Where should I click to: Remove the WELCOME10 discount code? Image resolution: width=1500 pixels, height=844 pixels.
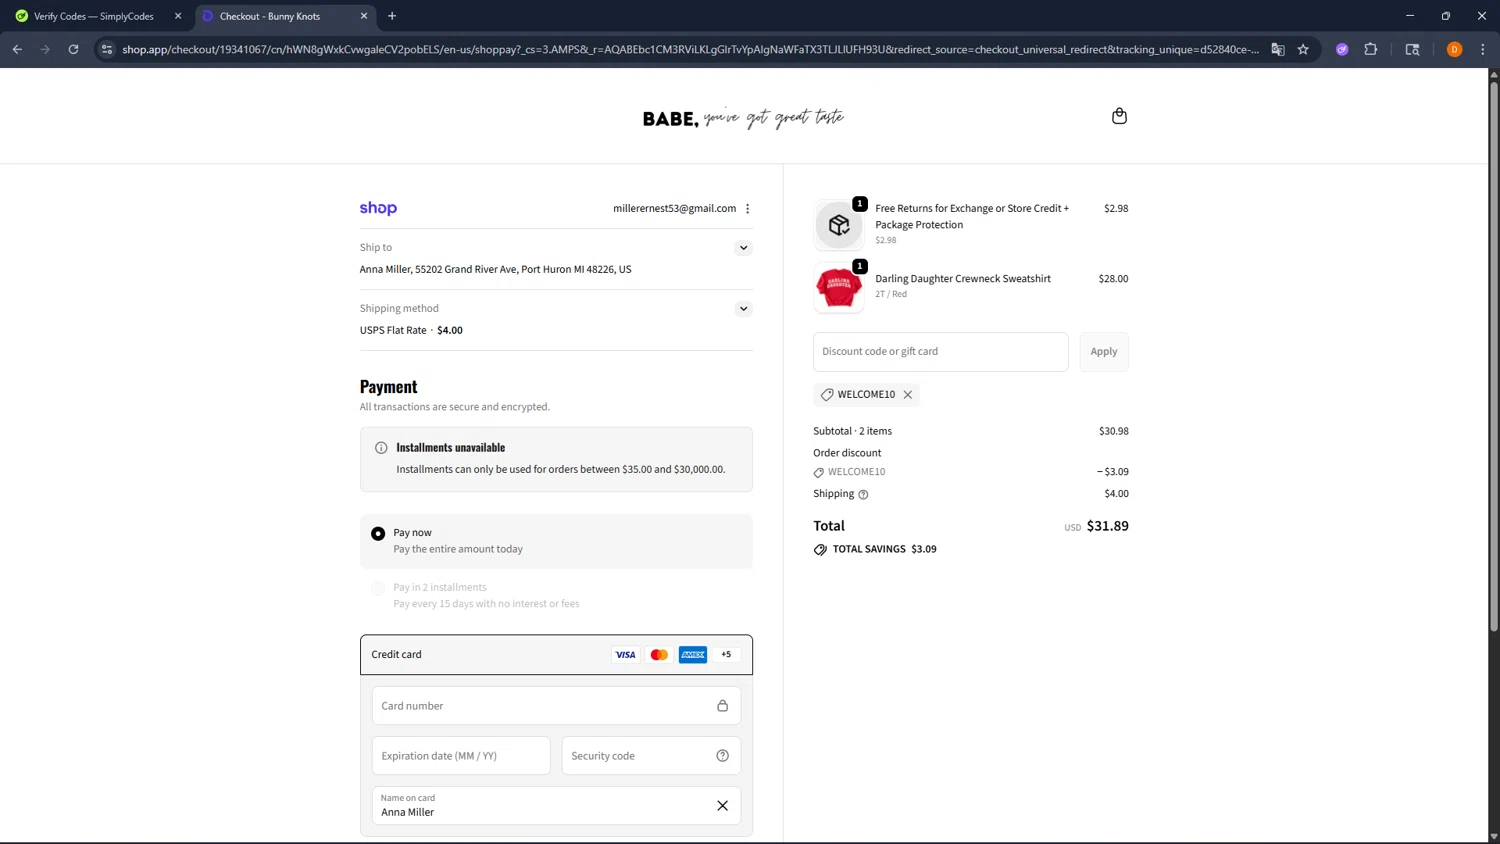point(908,395)
